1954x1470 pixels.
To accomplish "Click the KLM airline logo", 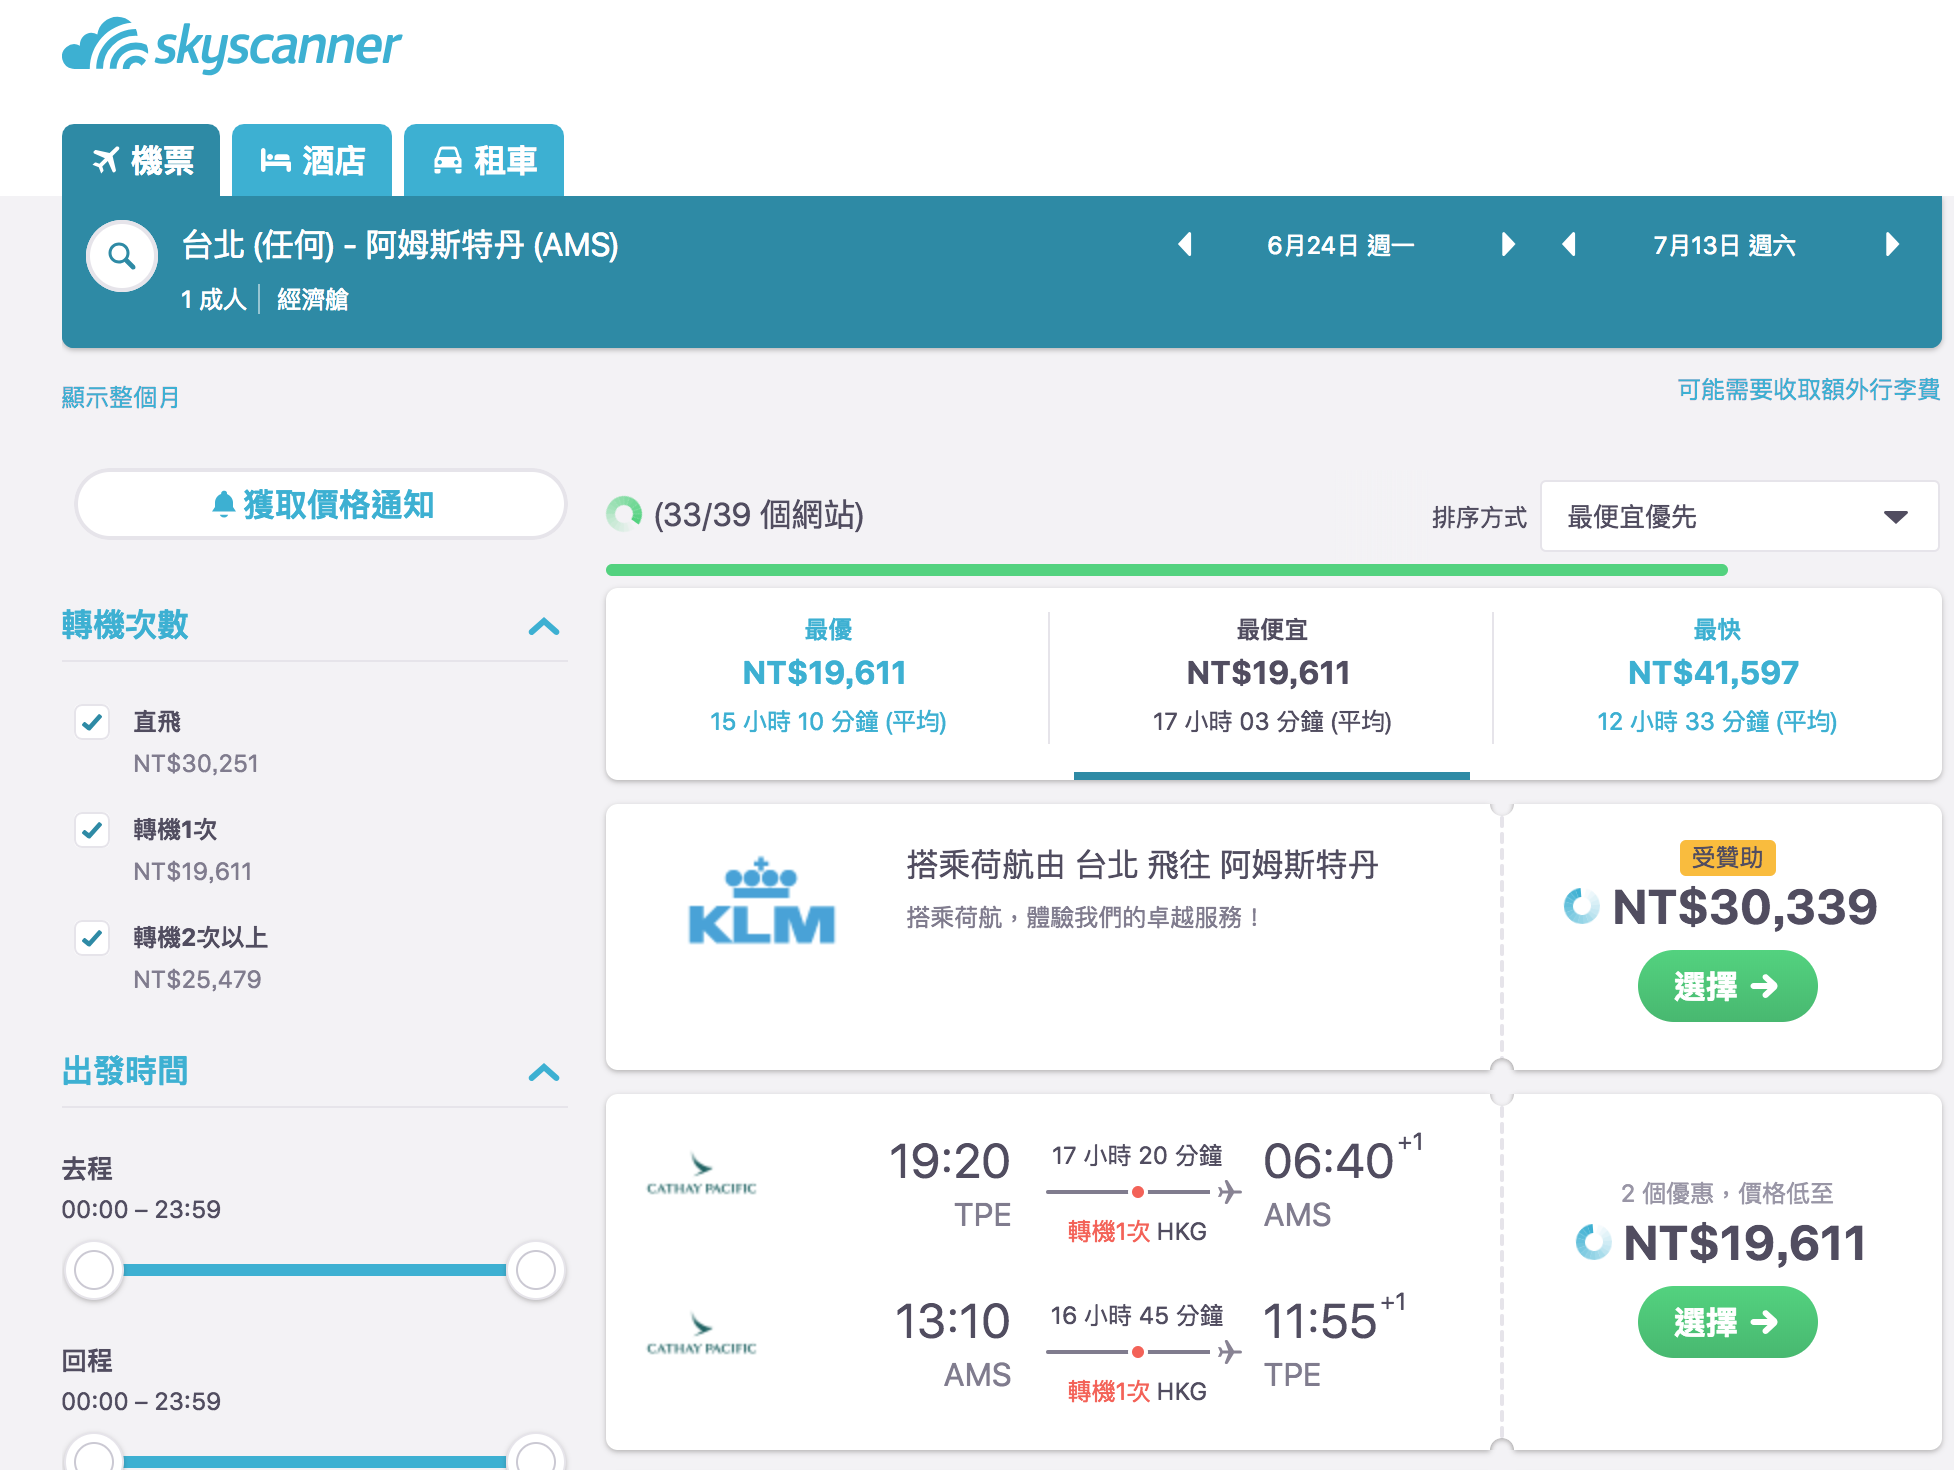I will [762, 901].
